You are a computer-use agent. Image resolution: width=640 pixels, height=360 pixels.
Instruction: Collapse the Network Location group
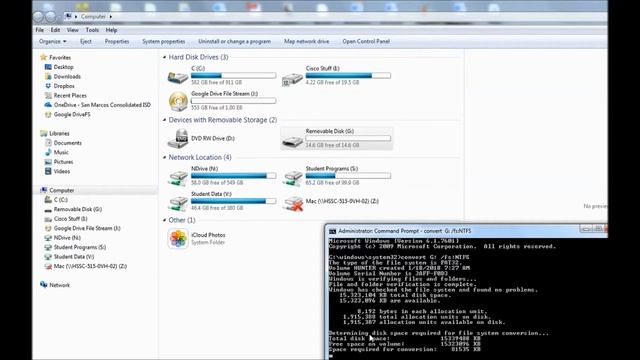164,157
